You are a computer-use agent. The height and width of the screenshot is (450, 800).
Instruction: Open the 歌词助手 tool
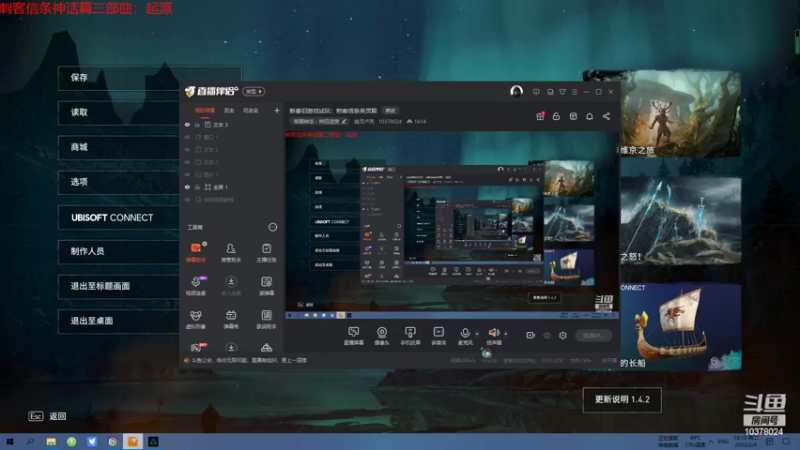tap(266, 319)
